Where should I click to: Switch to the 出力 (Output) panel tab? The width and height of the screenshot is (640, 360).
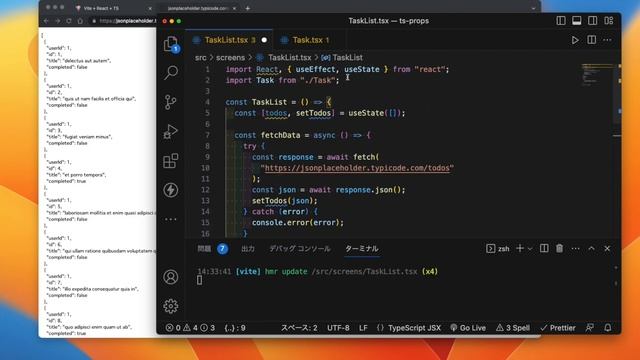248,249
